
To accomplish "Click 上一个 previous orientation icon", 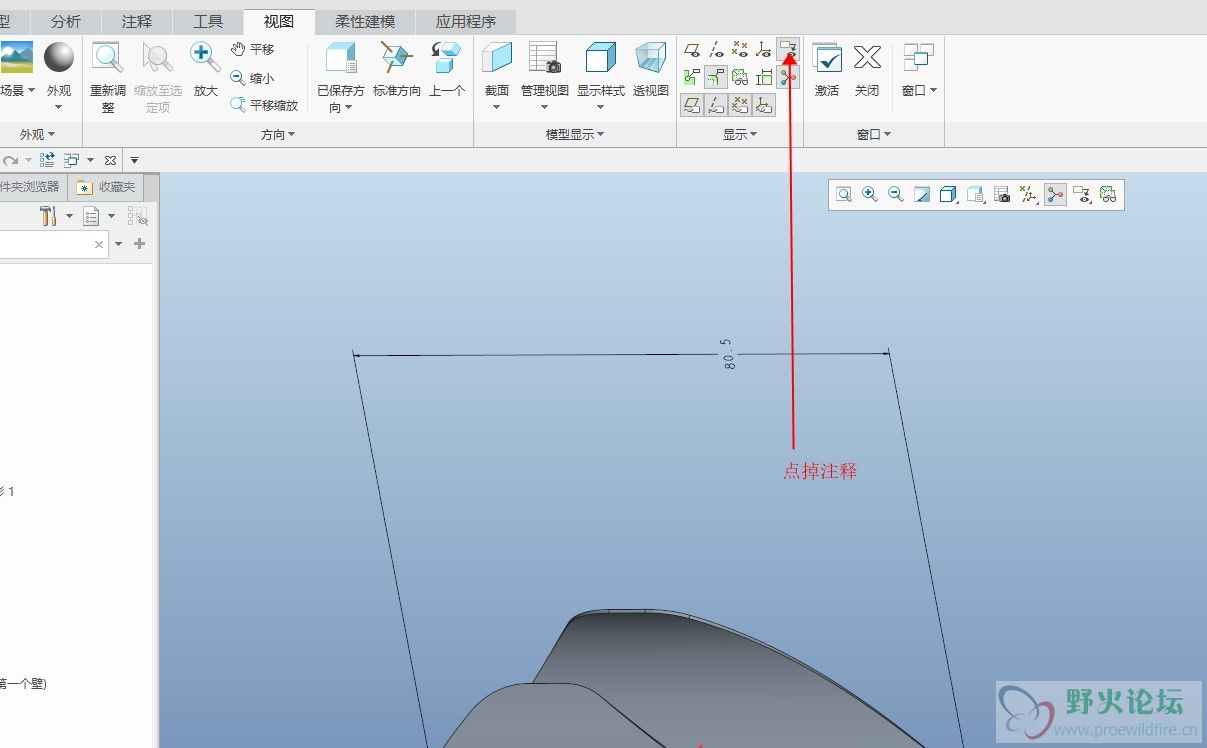I will tap(446, 58).
